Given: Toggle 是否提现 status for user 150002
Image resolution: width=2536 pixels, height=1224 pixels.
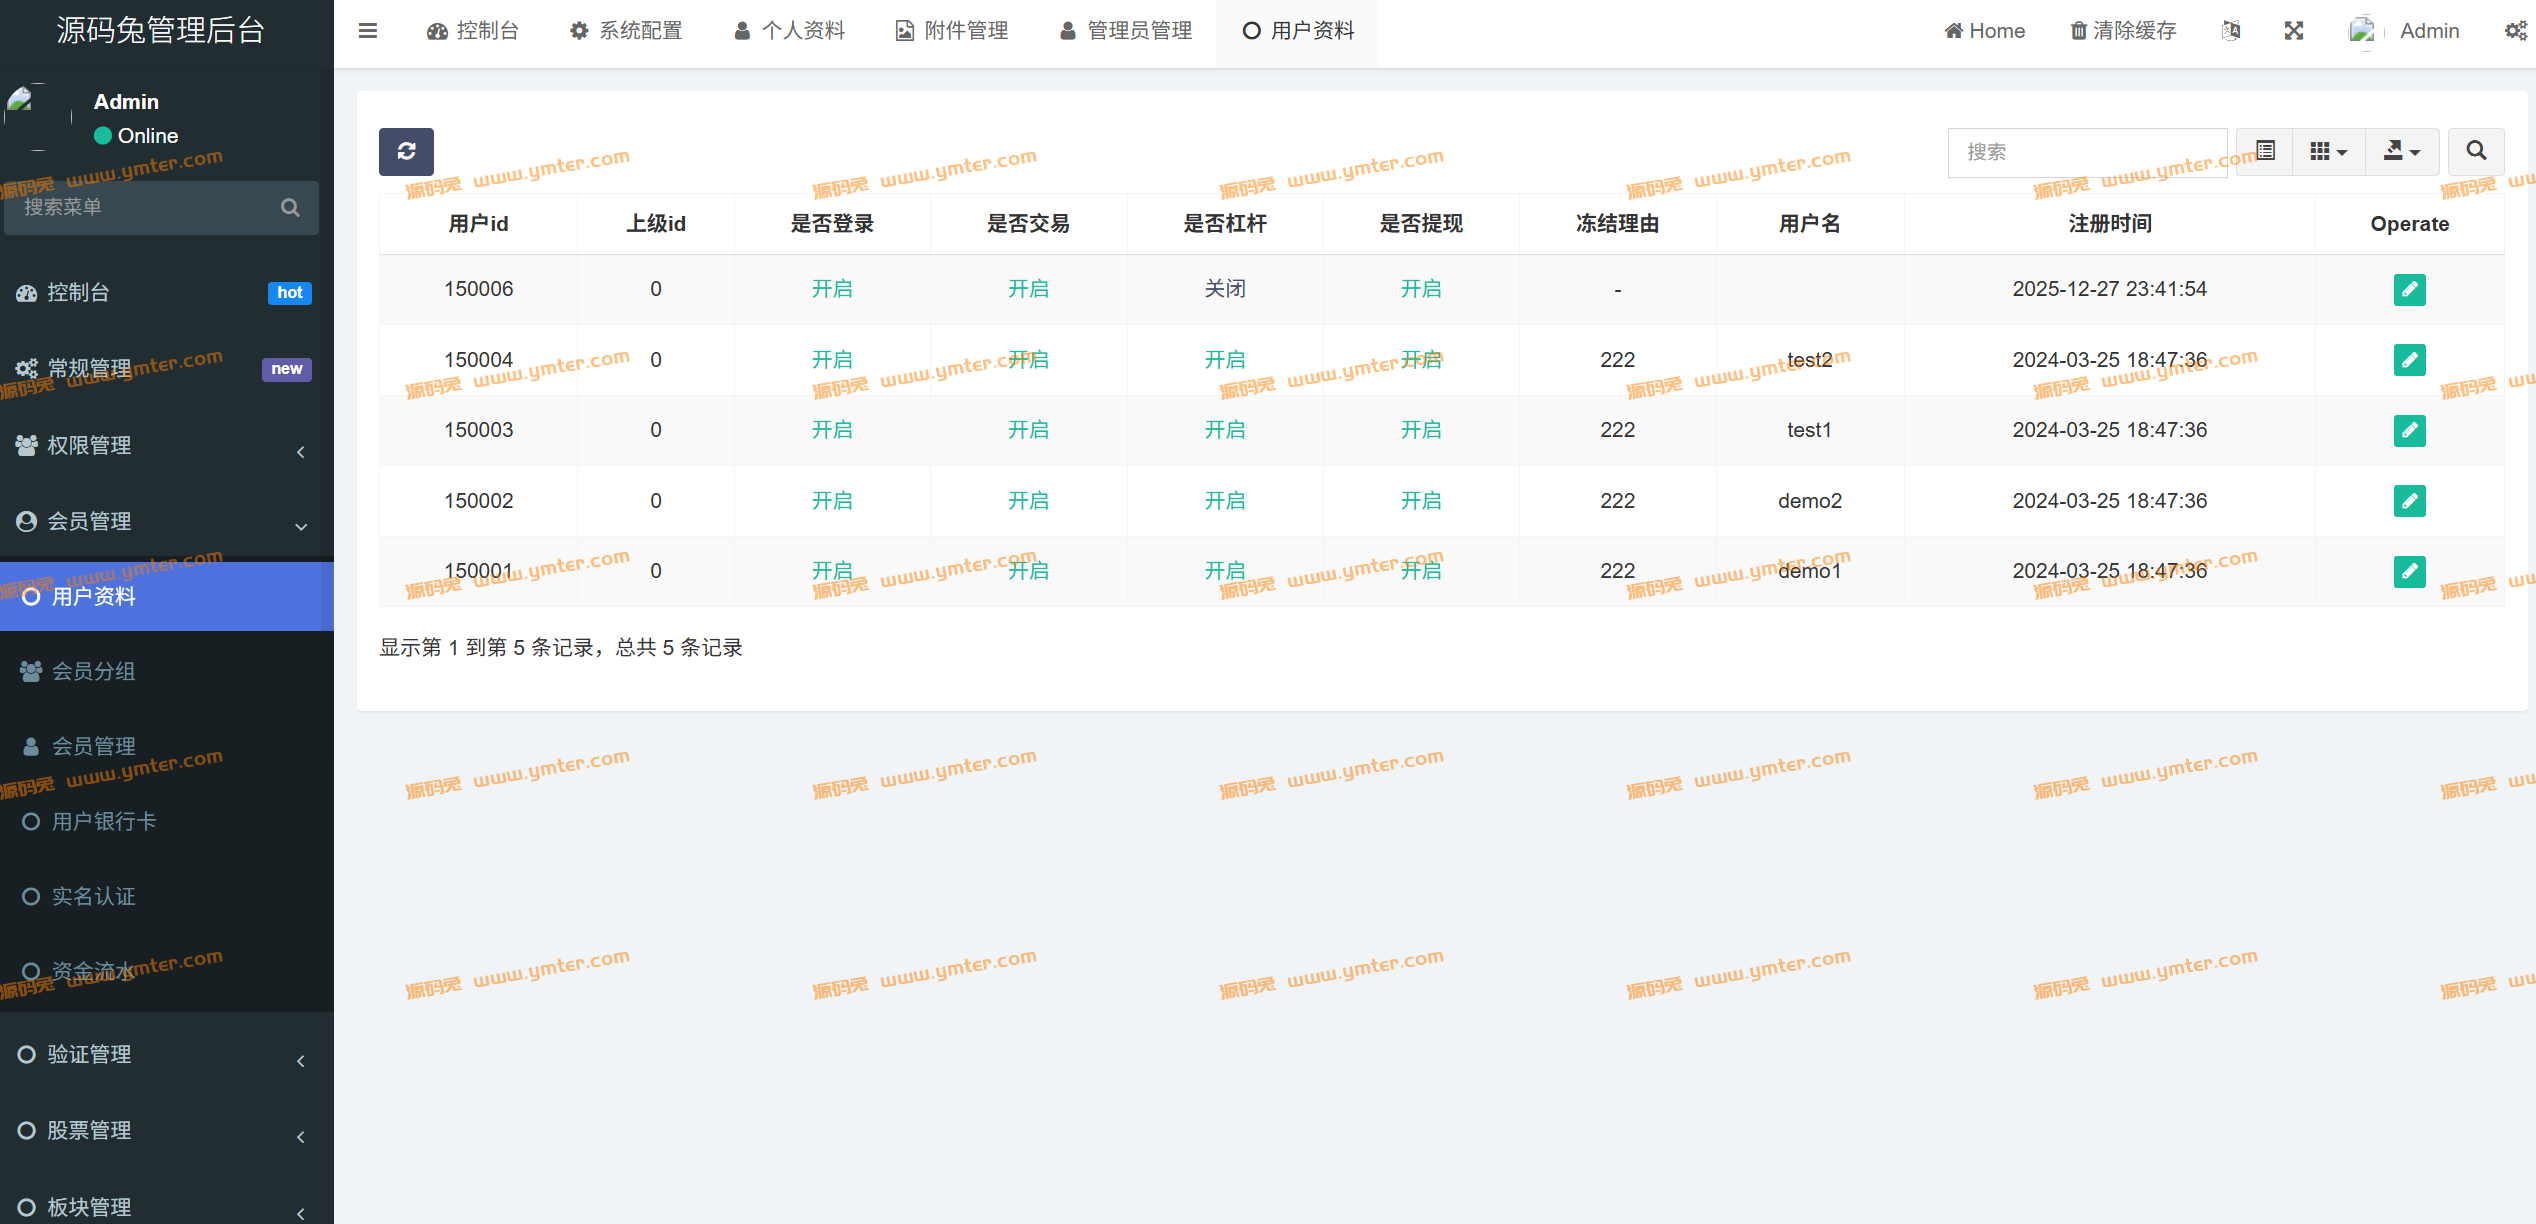Looking at the screenshot, I should [1420, 501].
